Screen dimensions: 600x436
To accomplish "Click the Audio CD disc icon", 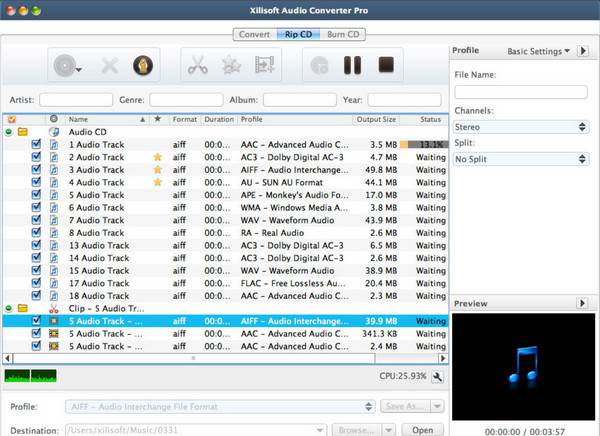I will (x=54, y=132).
